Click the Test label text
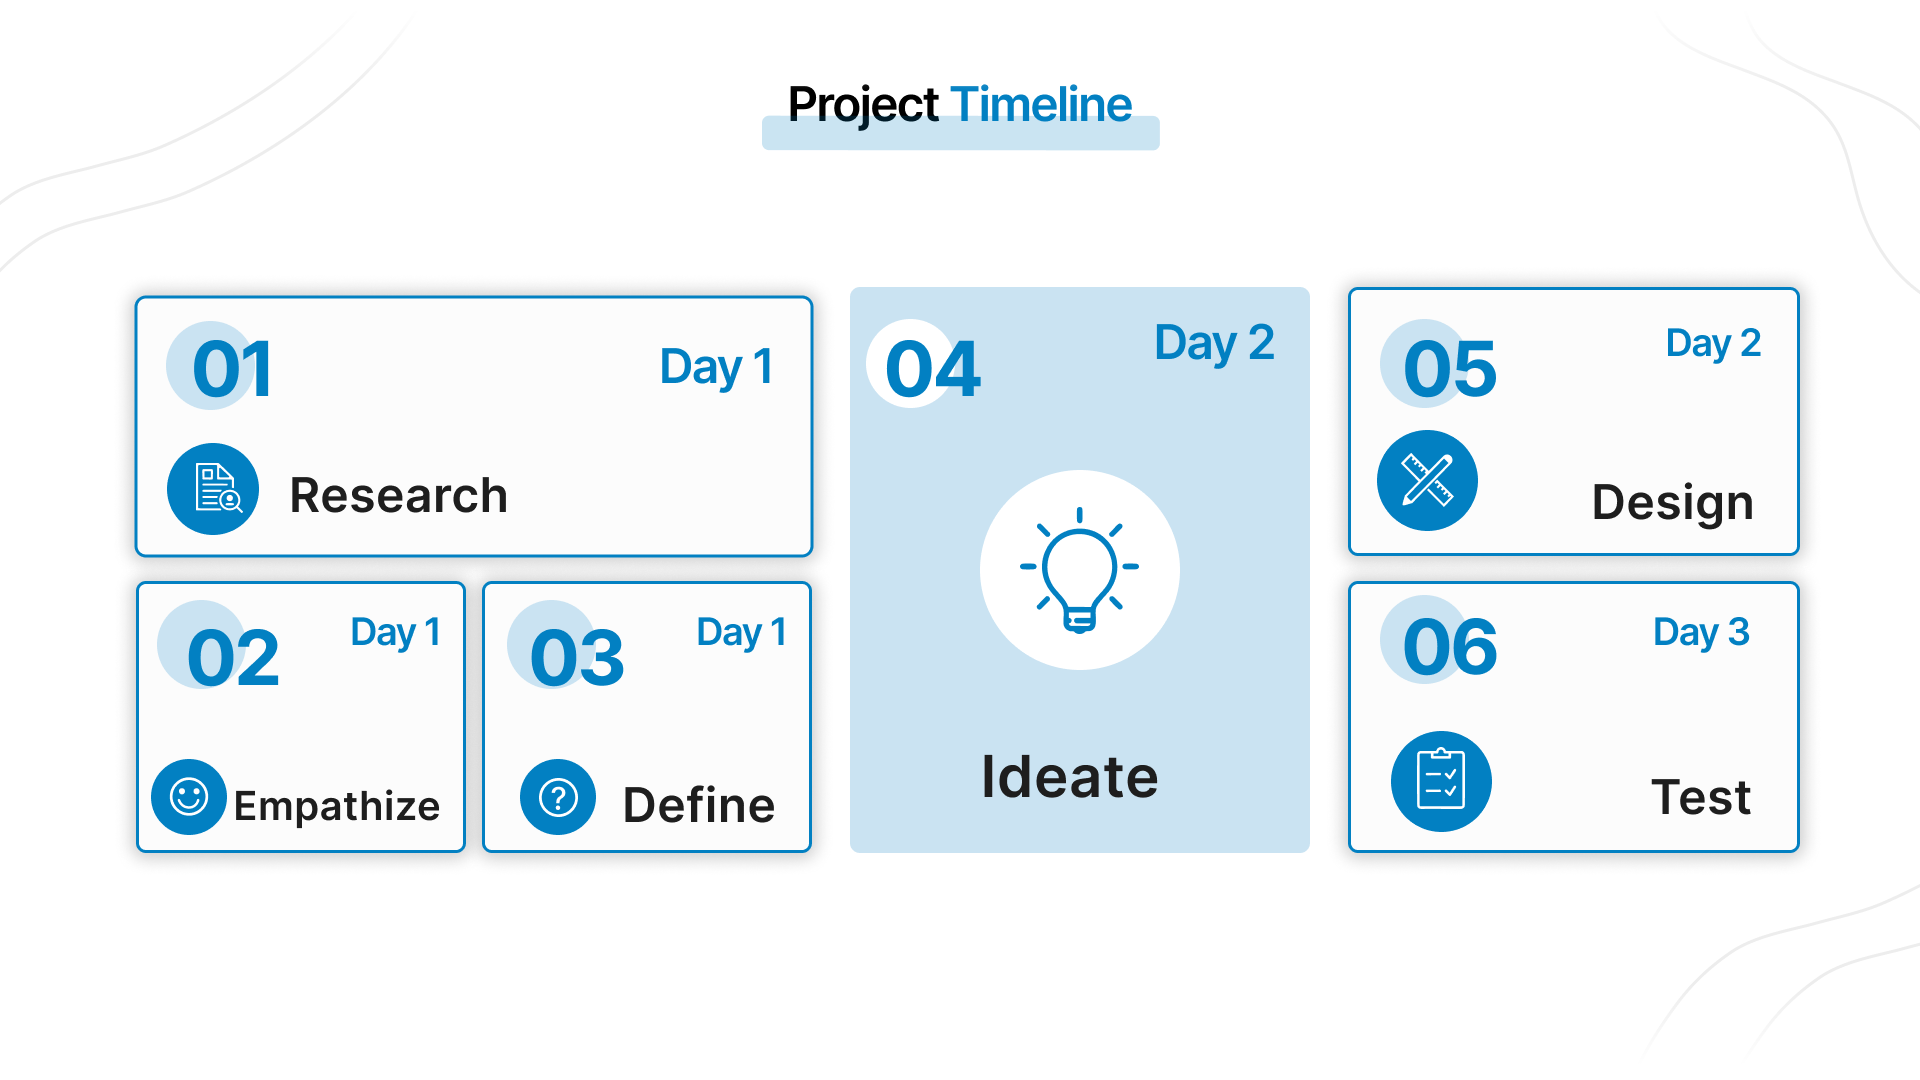Viewport: 1920px width, 1080px height. tap(1701, 797)
